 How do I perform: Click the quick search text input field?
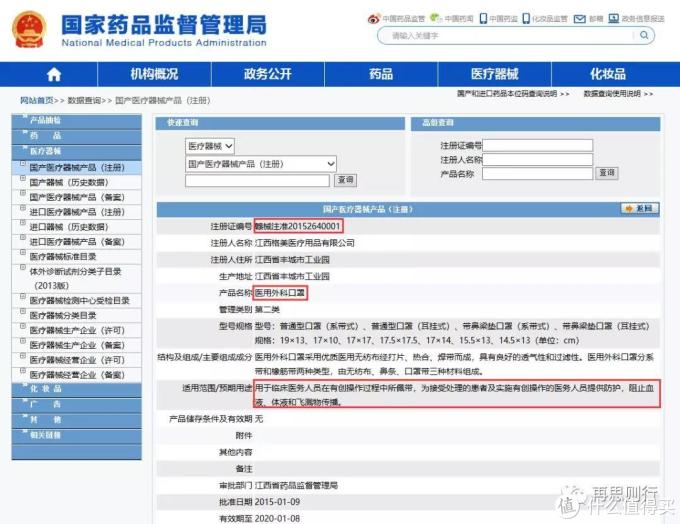(x=257, y=180)
